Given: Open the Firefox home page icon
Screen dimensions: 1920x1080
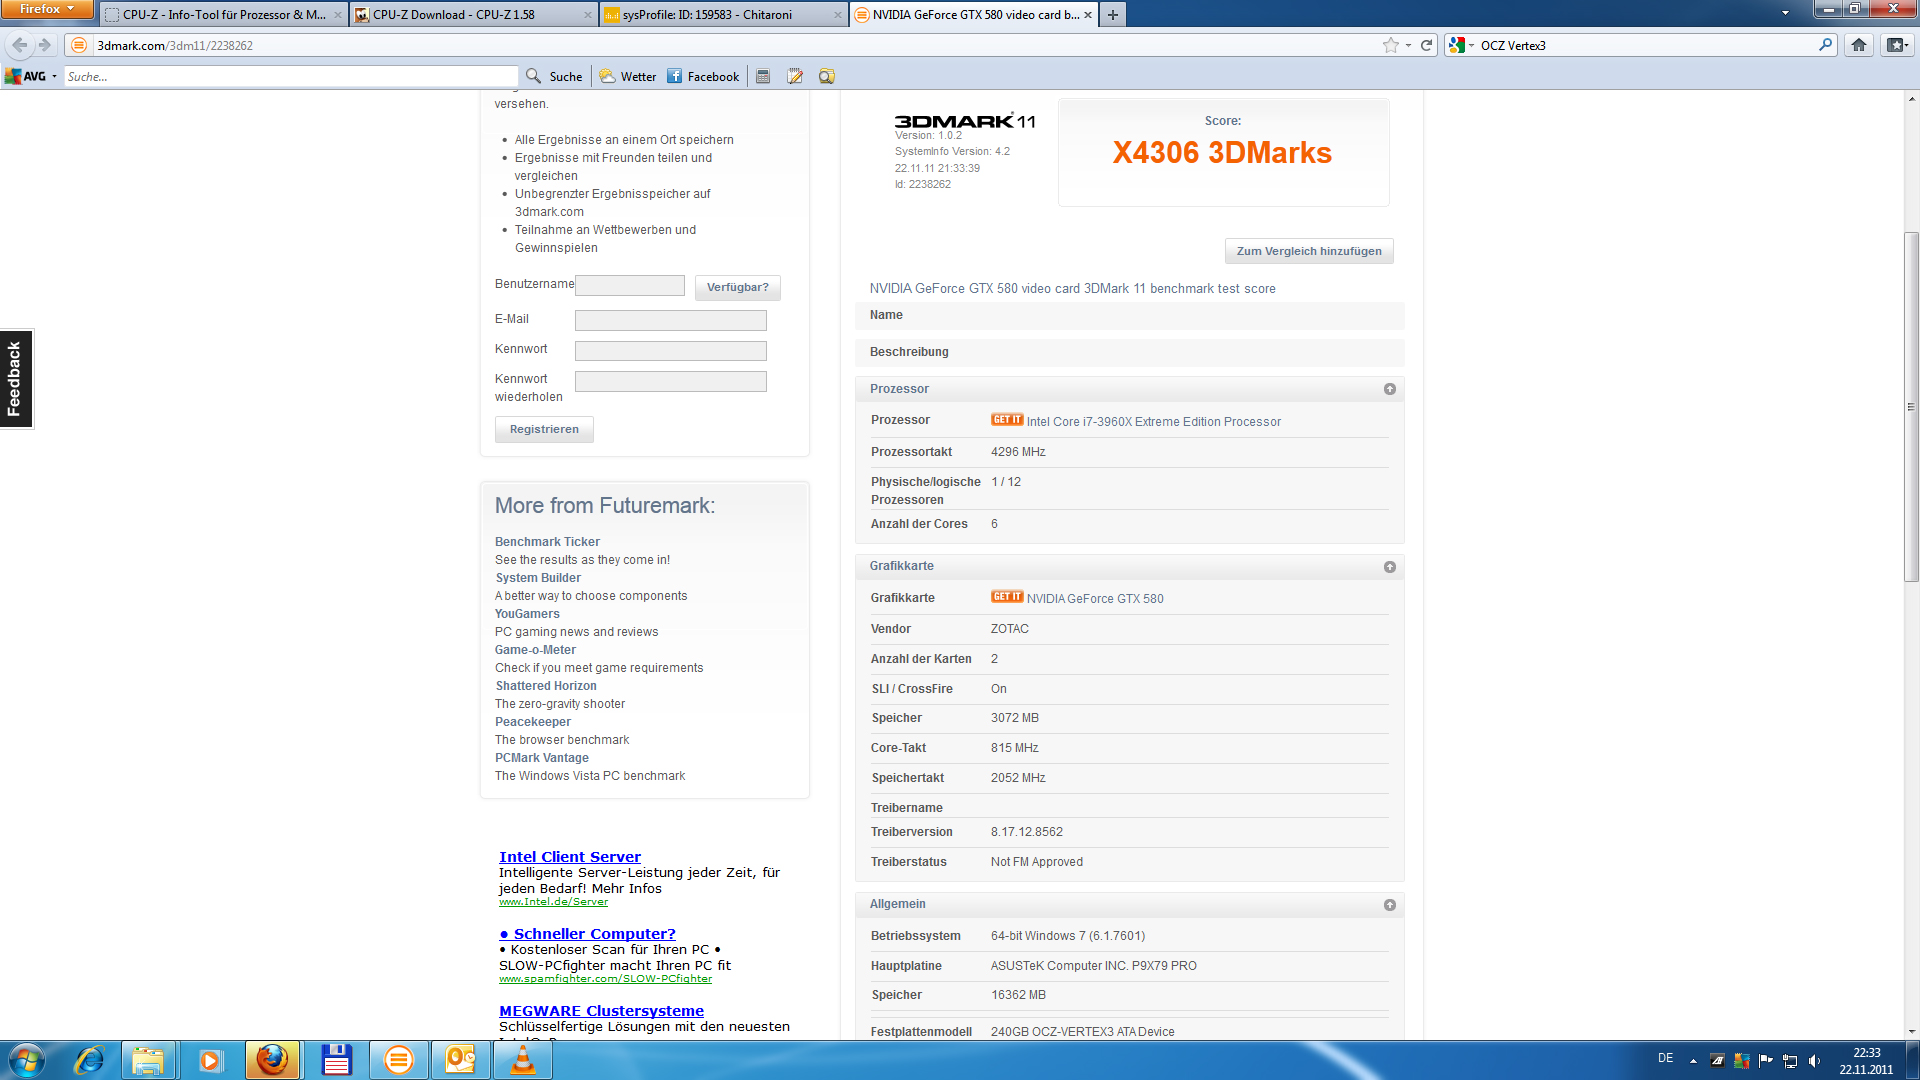Looking at the screenshot, I should coord(1859,45).
